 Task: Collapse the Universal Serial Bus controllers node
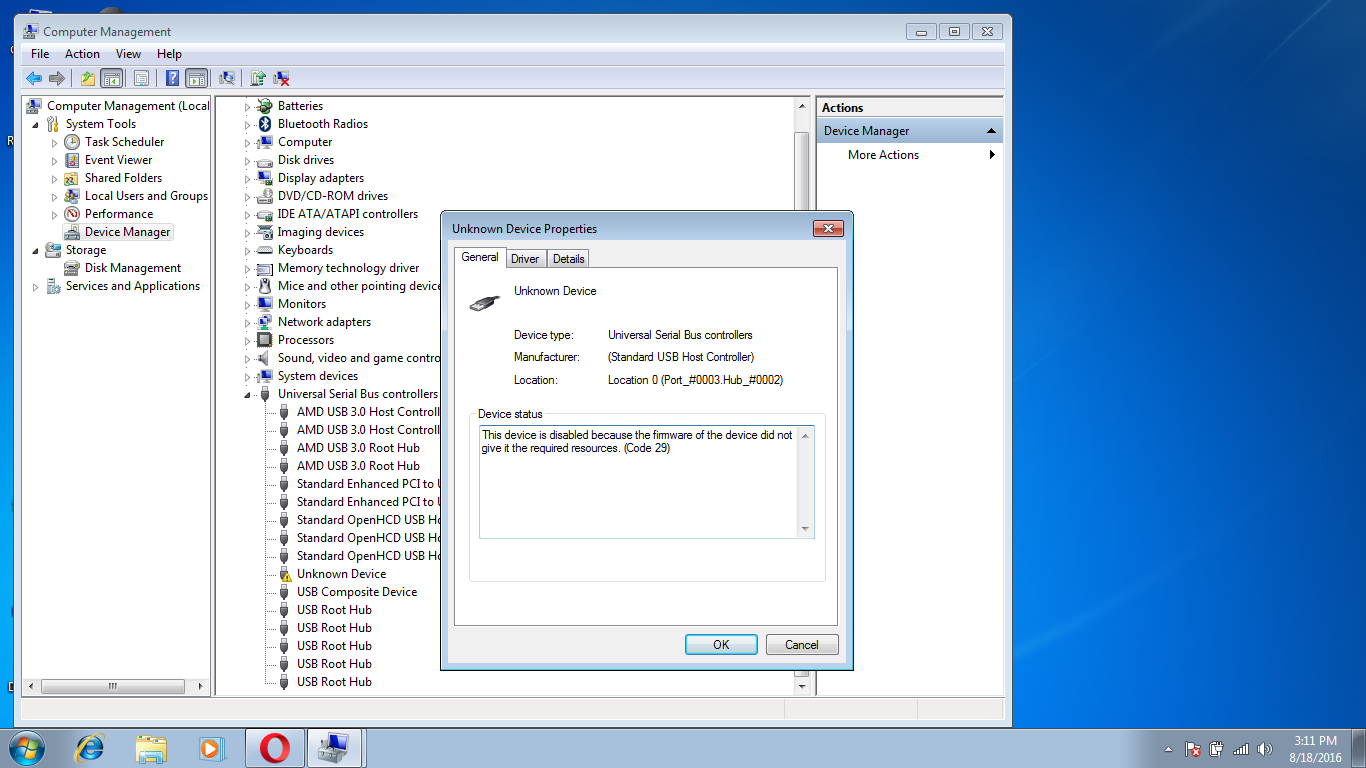tap(248, 395)
